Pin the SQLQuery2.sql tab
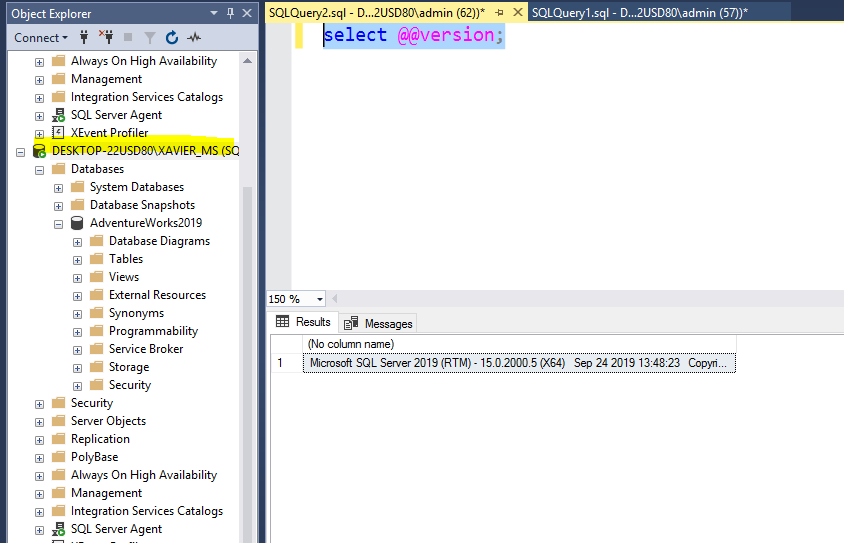 coord(500,12)
